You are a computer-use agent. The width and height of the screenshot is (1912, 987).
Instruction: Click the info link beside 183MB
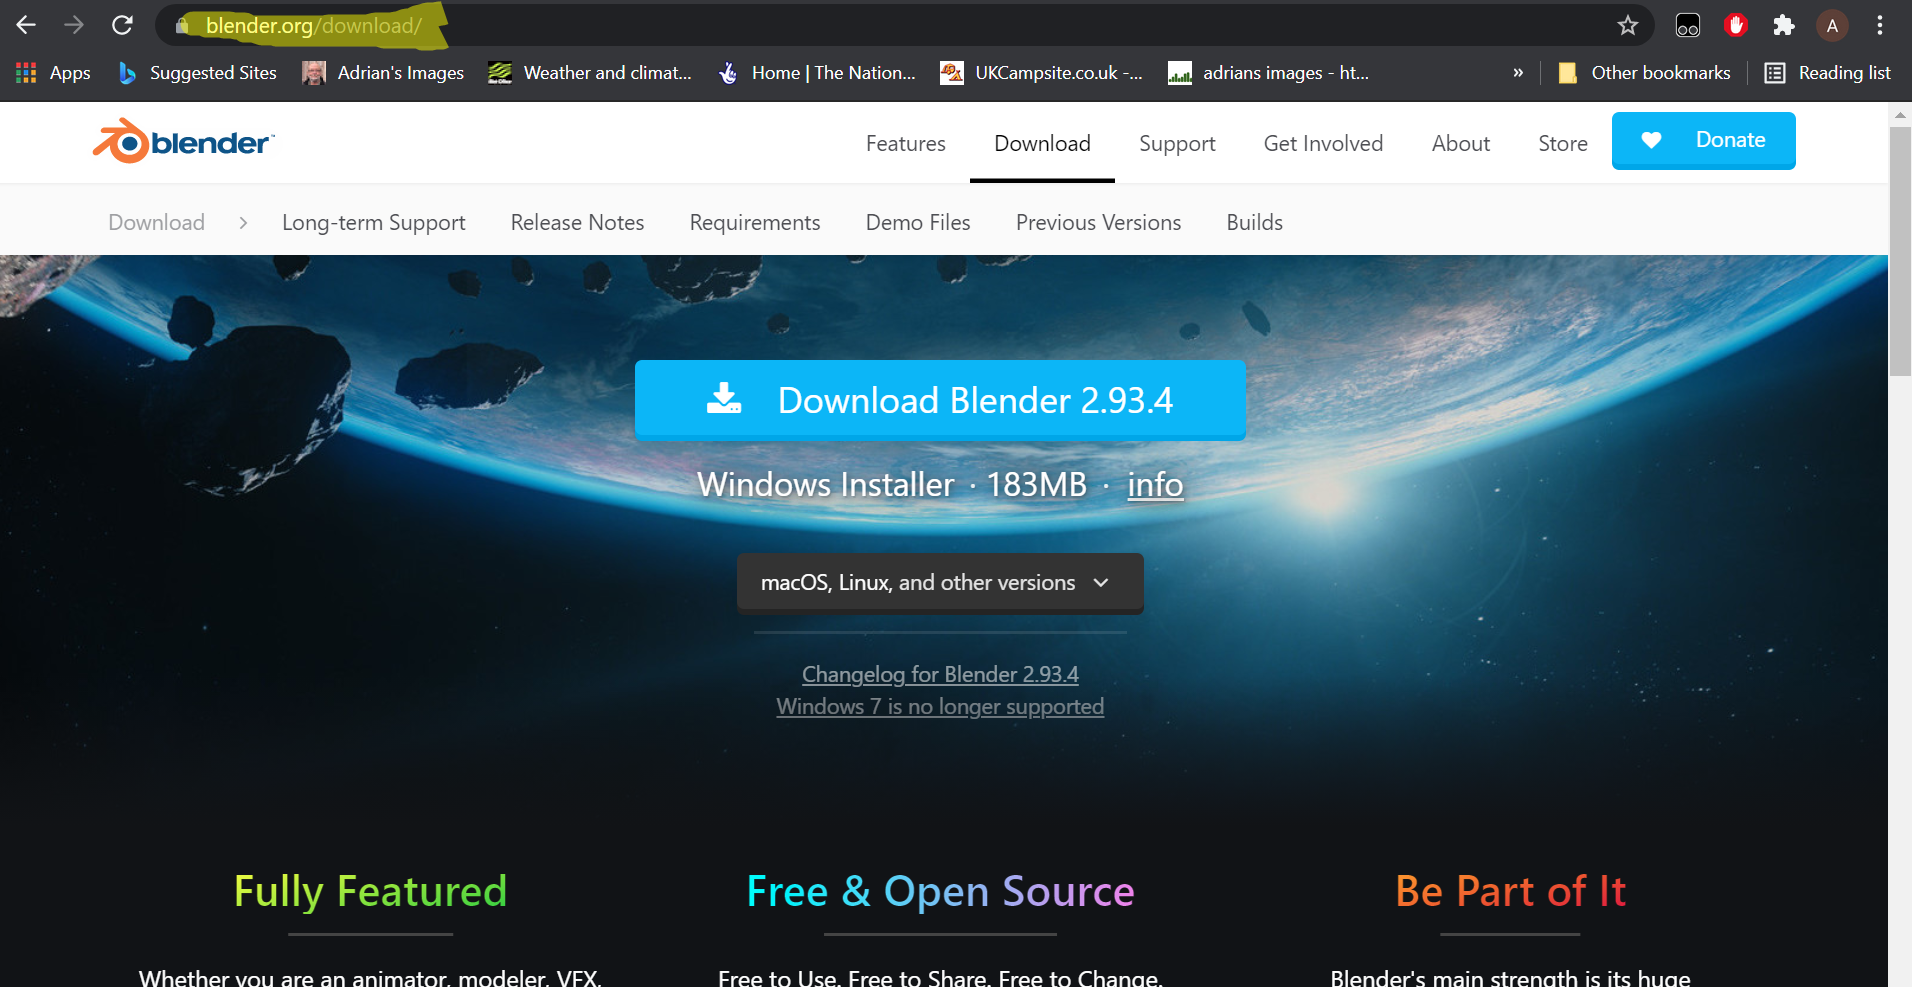(x=1155, y=485)
